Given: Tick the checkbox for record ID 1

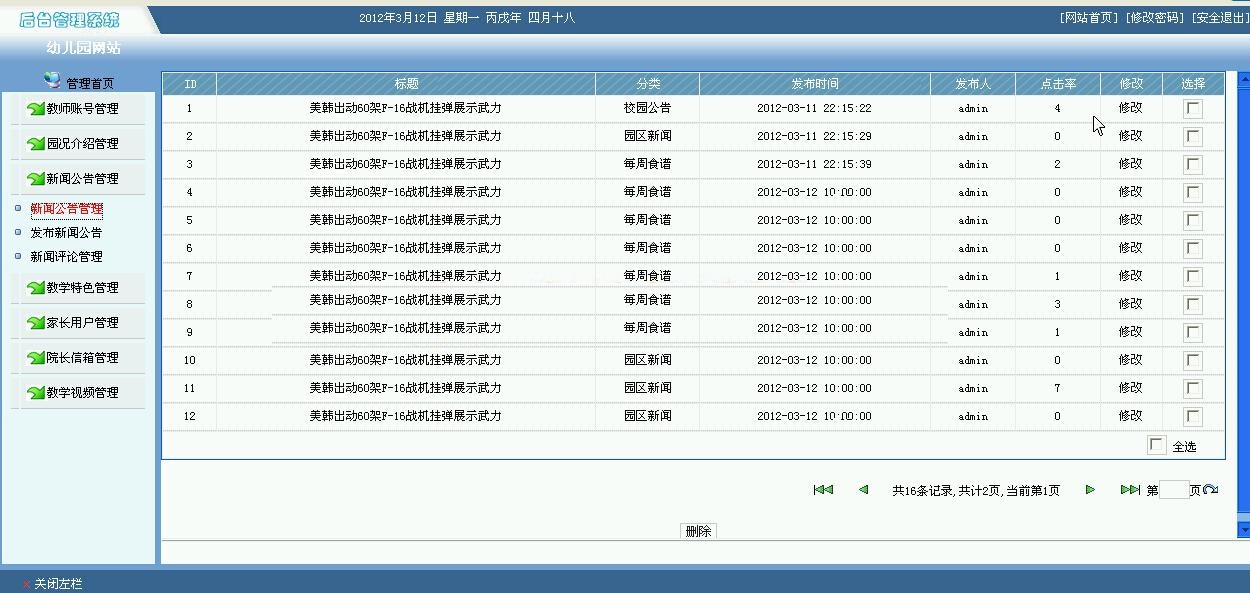Looking at the screenshot, I should pyautogui.click(x=1193, y=109).
